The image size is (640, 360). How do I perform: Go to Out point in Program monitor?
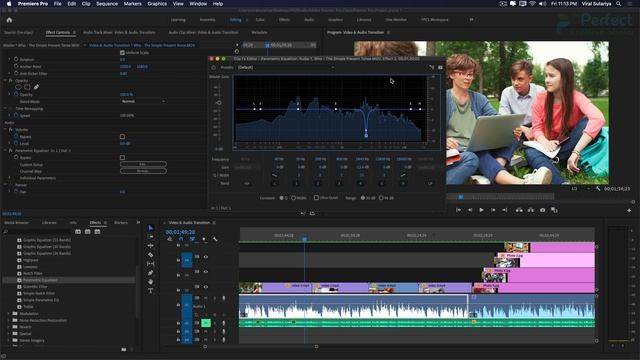click(x=504, y=210)
